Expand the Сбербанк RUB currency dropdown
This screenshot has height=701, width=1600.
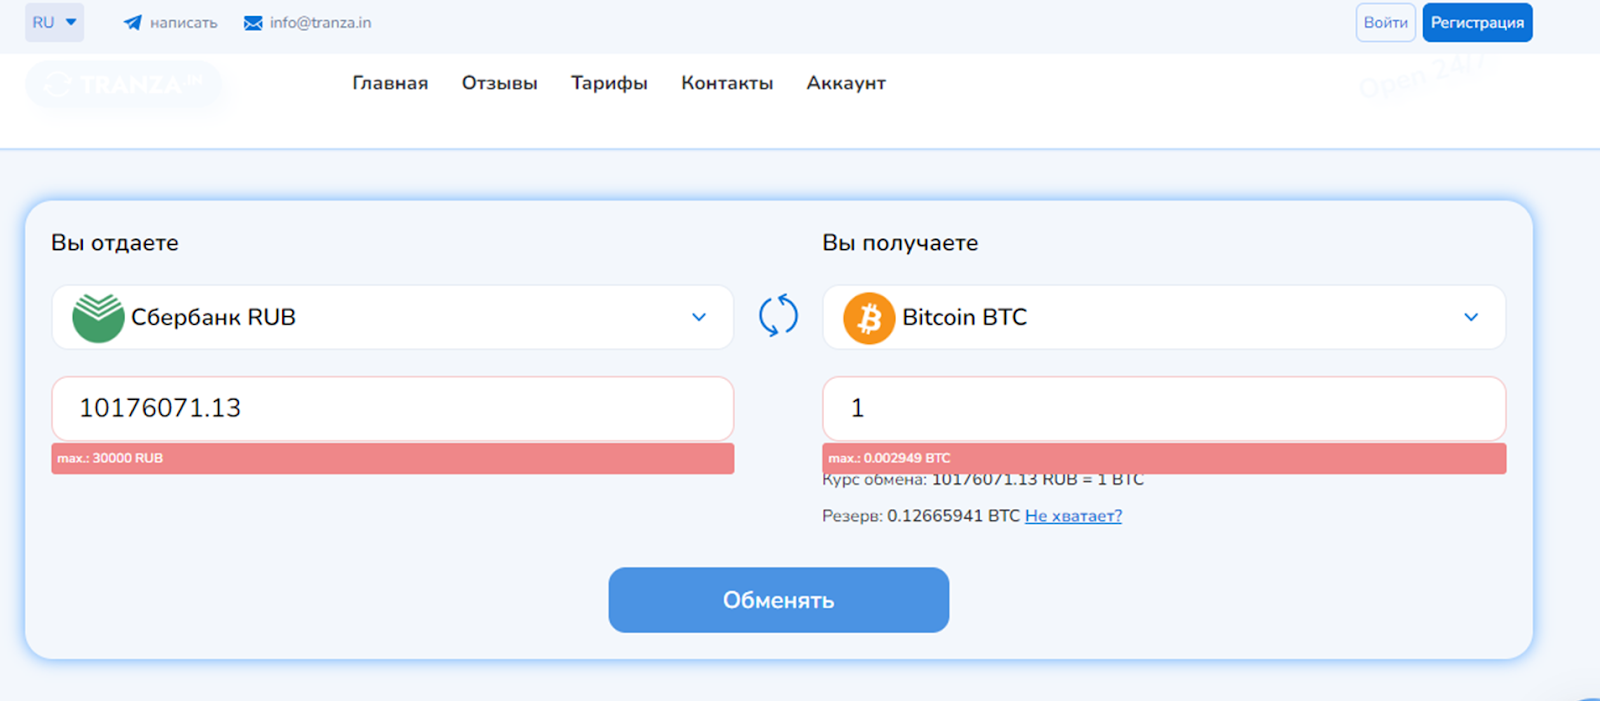point(698,317)
